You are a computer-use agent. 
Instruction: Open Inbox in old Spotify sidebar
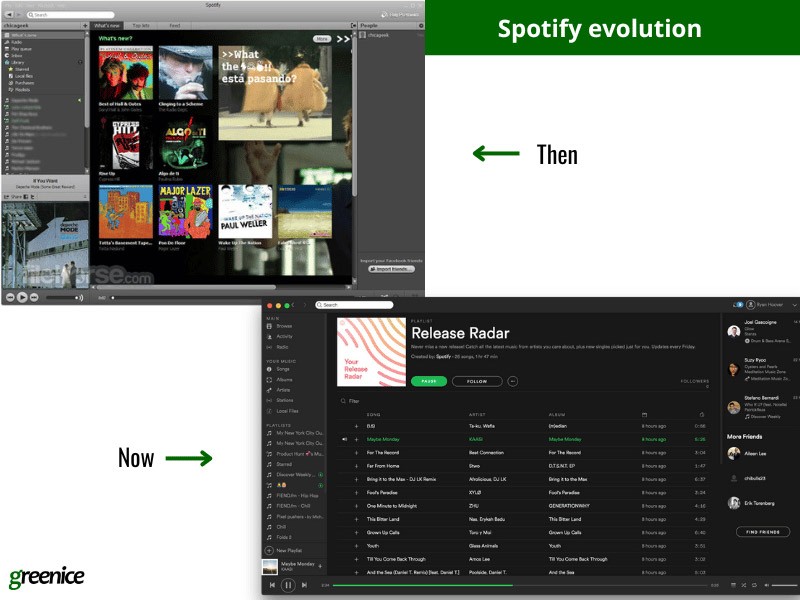(16, 55)
